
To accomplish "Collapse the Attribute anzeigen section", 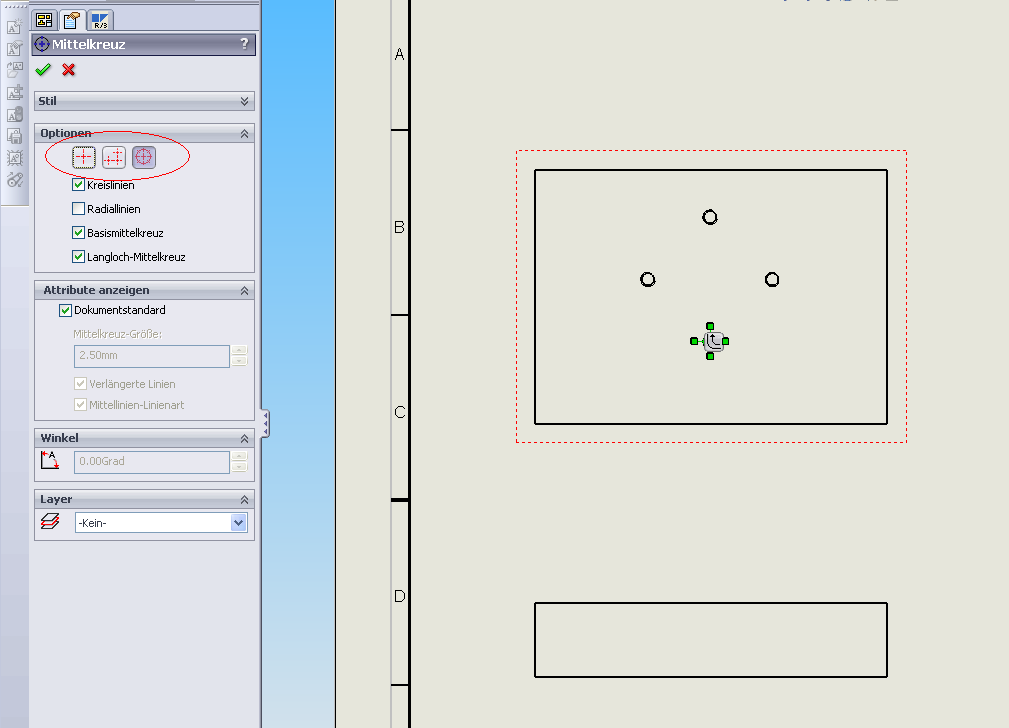I will (244, 290).
